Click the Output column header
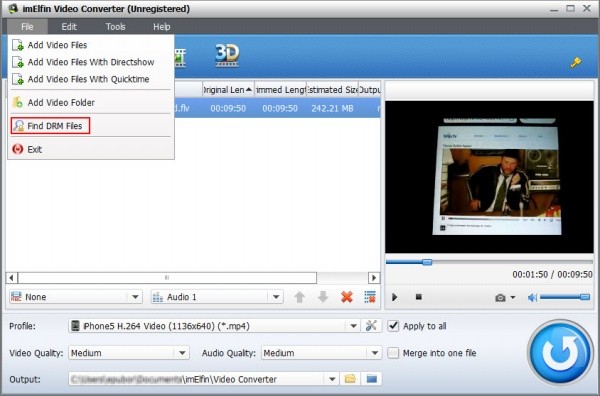 pyautogui.click(x=370, y=90)
